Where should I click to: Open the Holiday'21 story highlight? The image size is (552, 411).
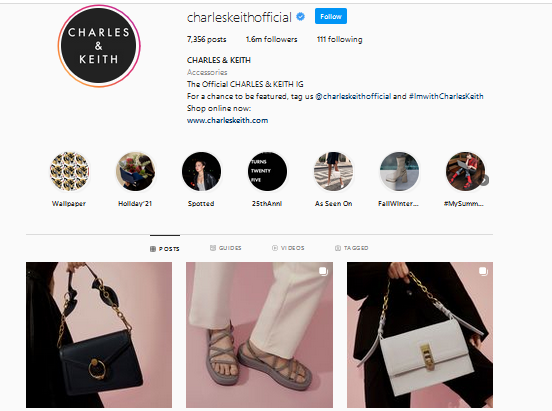coord(136,172)
